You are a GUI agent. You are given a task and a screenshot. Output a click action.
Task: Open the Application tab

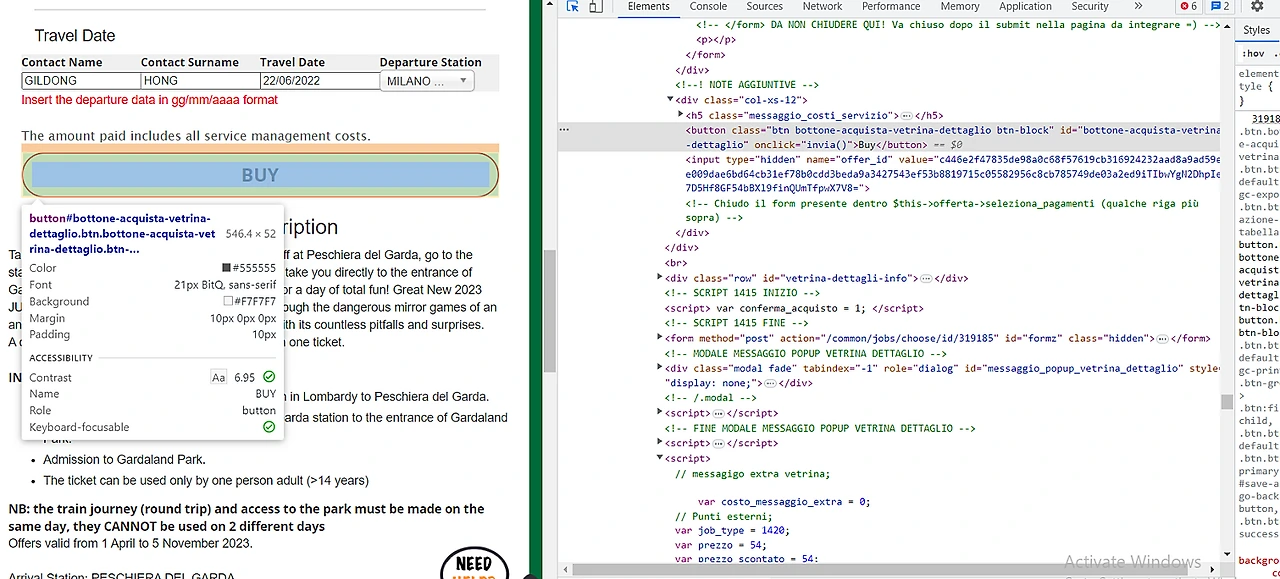pyautogui.click(x=1025, y=6)
